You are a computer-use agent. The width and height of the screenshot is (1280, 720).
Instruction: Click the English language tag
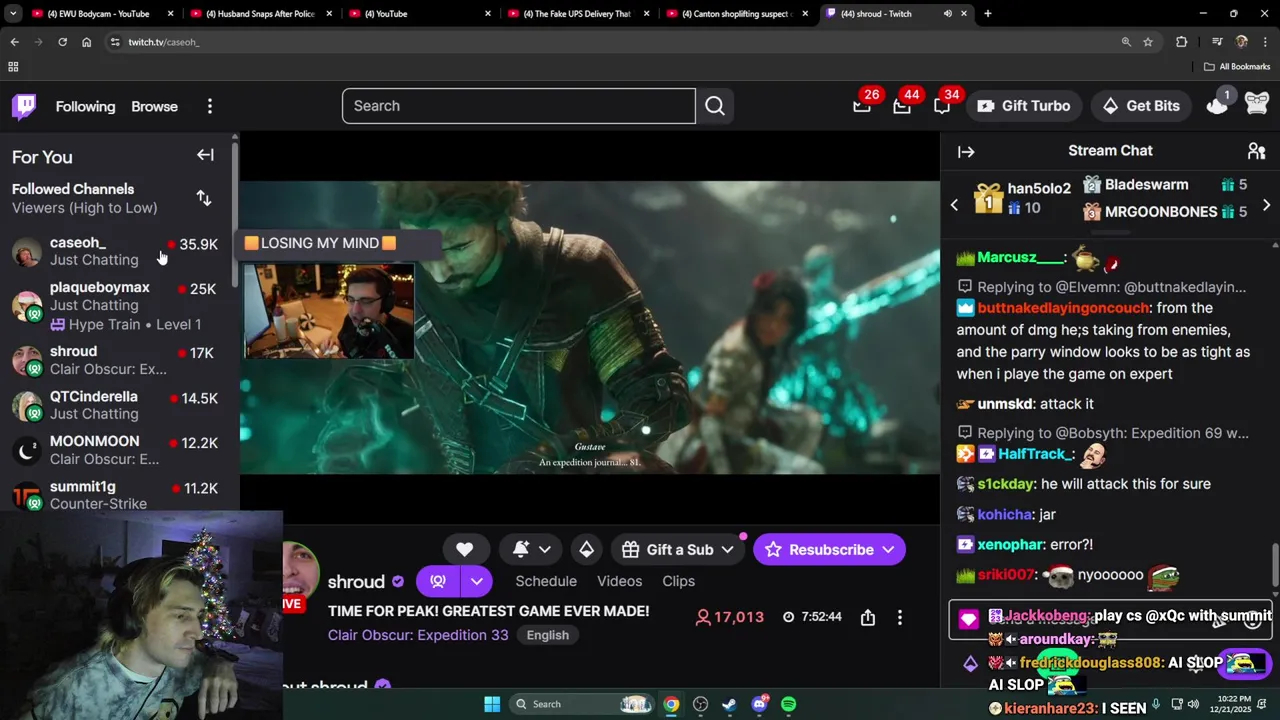(548, 635)
